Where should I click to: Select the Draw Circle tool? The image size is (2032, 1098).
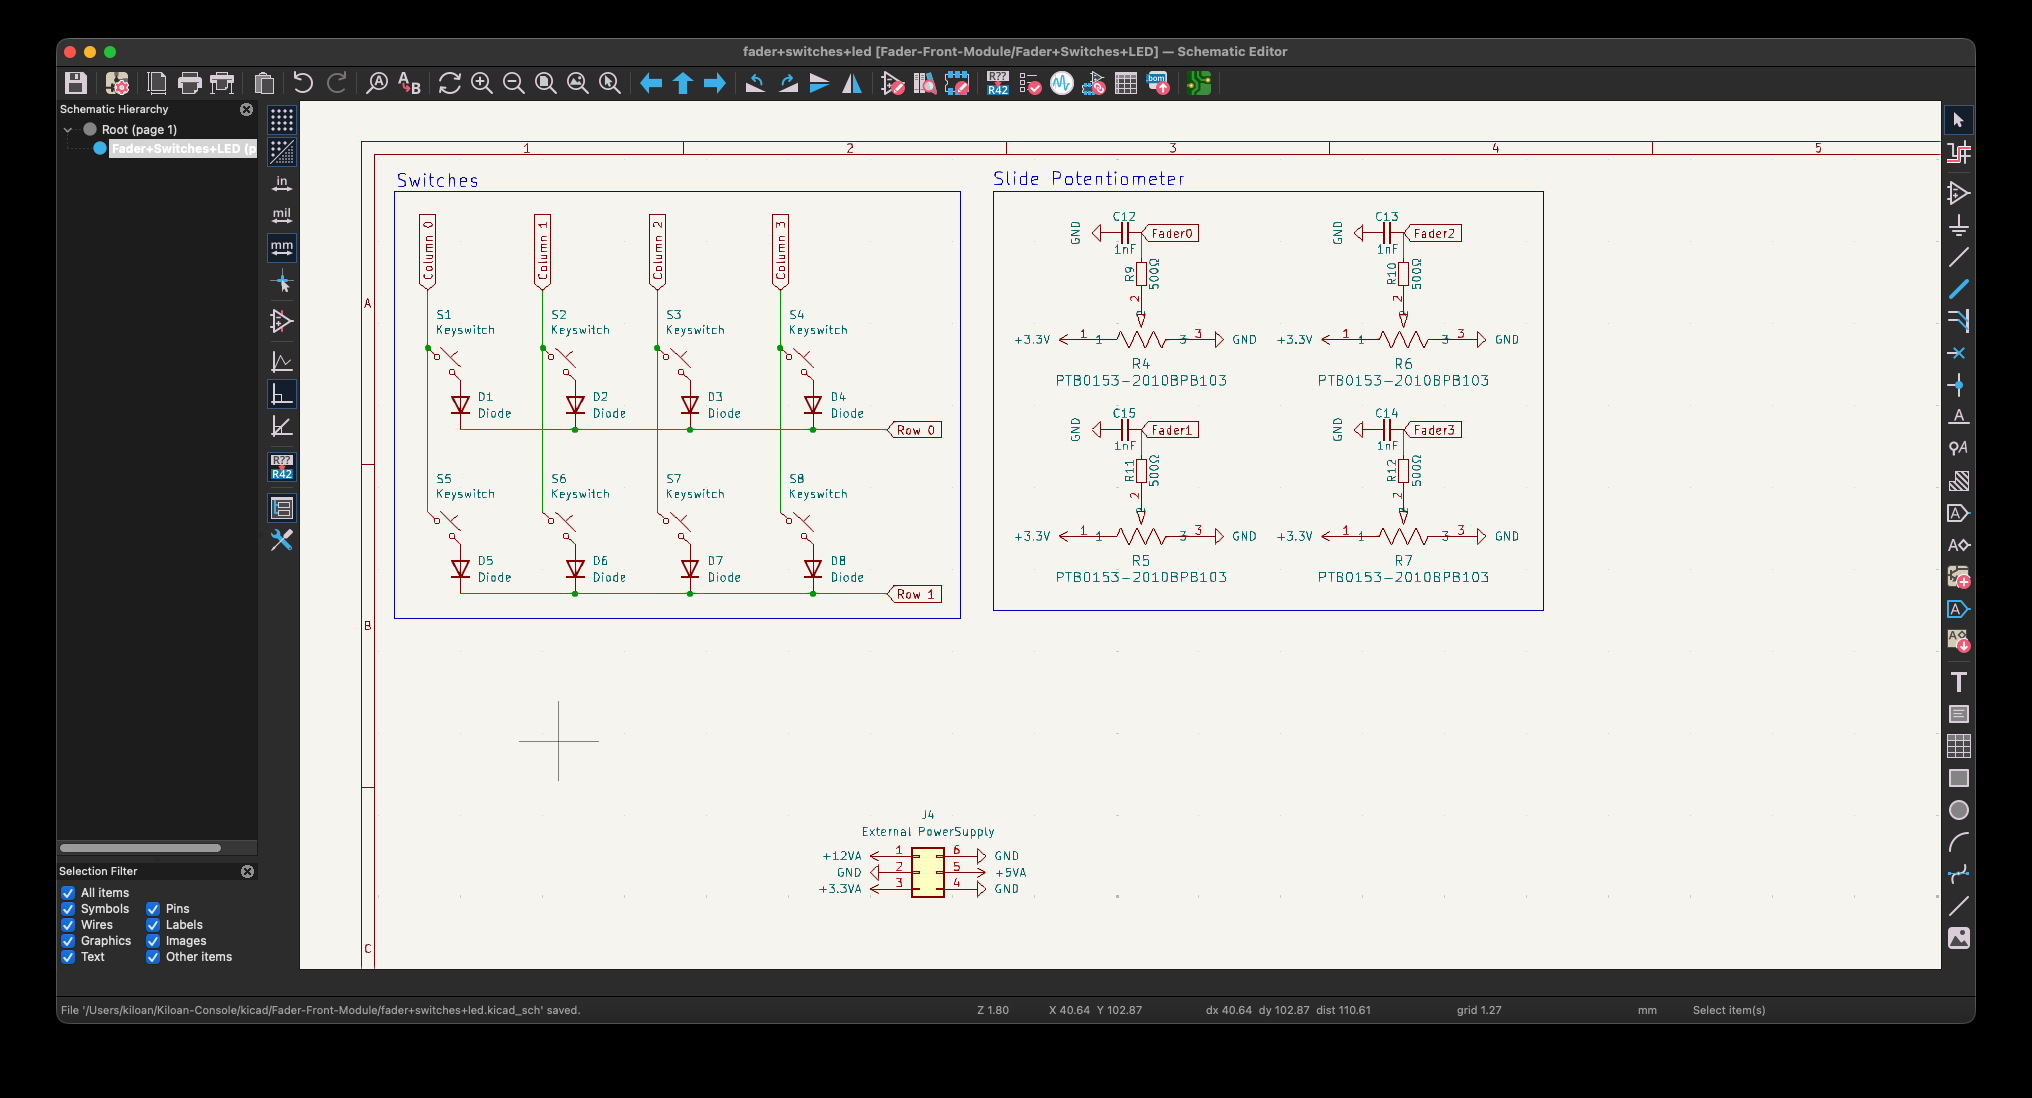pos(1958,810)
